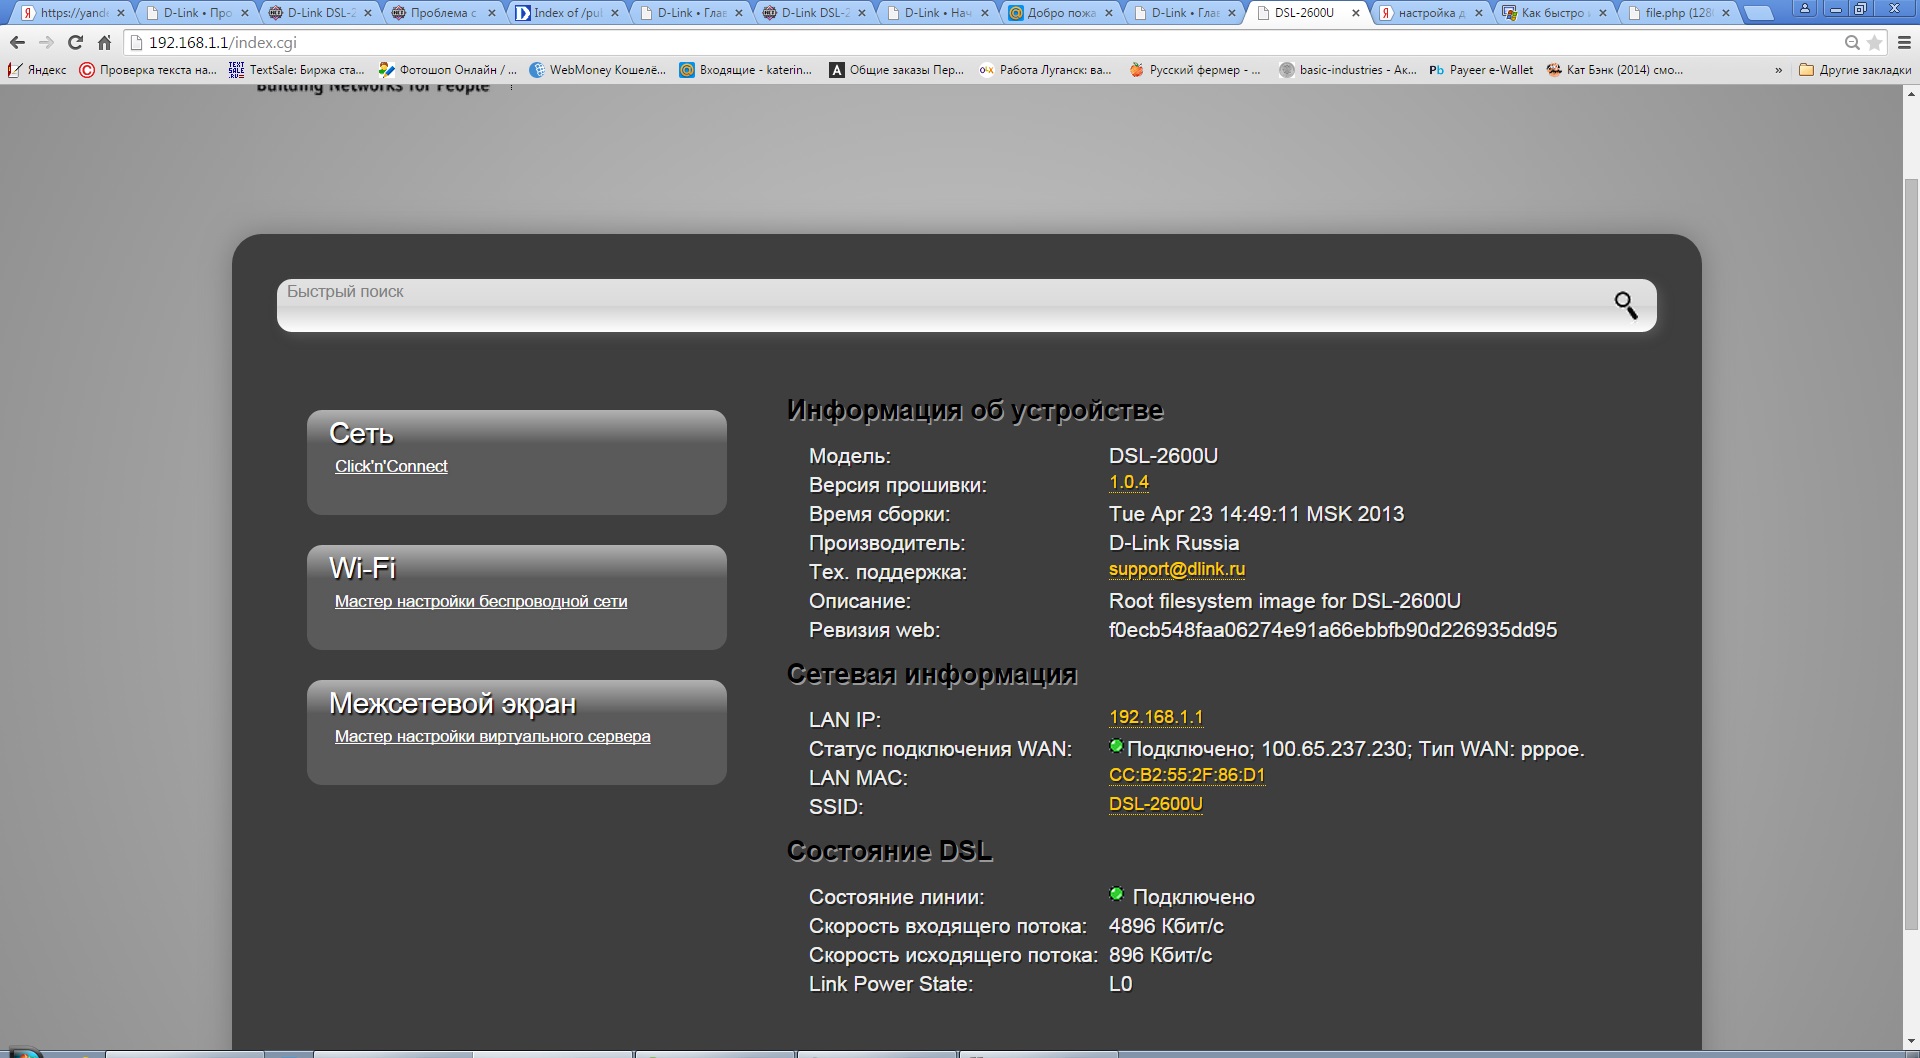Open the 'Входящие - katerin...' bookmark
This screenshot has height=1058, width=1920.
[x=745, y=70]
